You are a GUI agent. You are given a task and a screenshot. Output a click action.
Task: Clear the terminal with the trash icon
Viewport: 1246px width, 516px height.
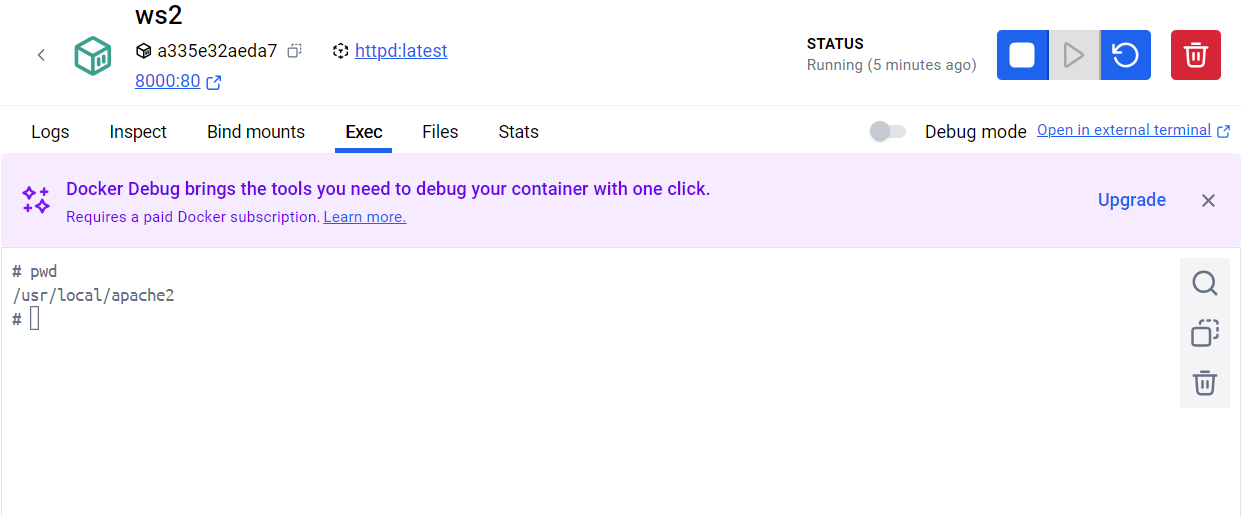tap(1205, 382)
